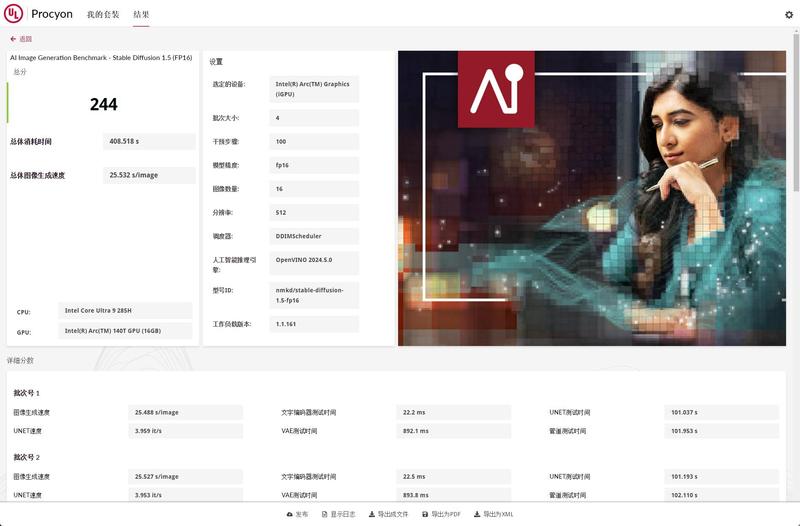800x526 pixels.
Task: Select the 结果 tab
Action: click(x=141, y=14)
